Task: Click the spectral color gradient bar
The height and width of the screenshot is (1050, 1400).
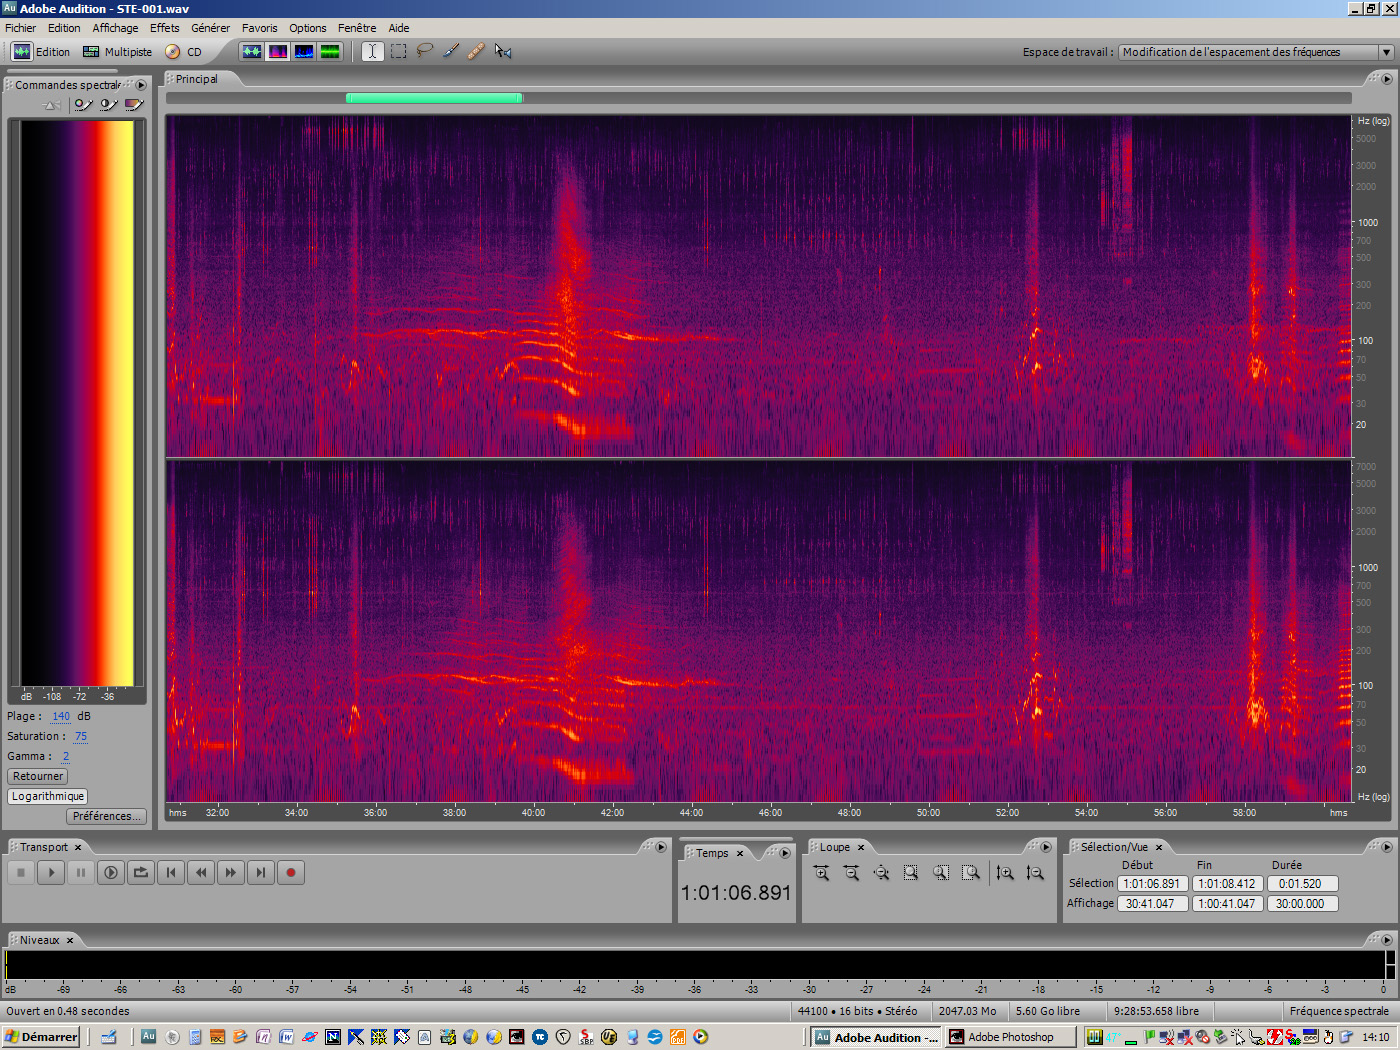Action: 77,400
